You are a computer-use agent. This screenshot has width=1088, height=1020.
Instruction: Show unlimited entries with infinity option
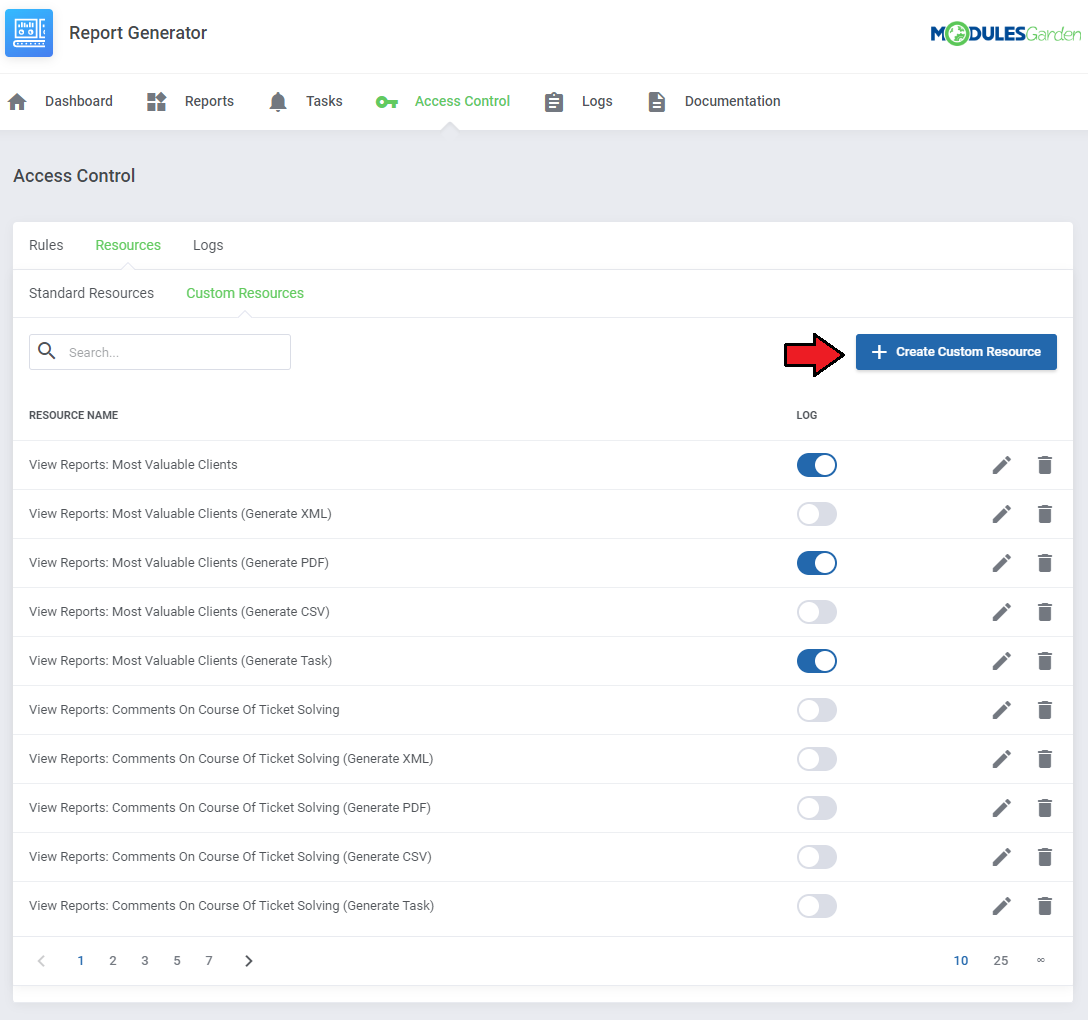tap(1041, 960)
